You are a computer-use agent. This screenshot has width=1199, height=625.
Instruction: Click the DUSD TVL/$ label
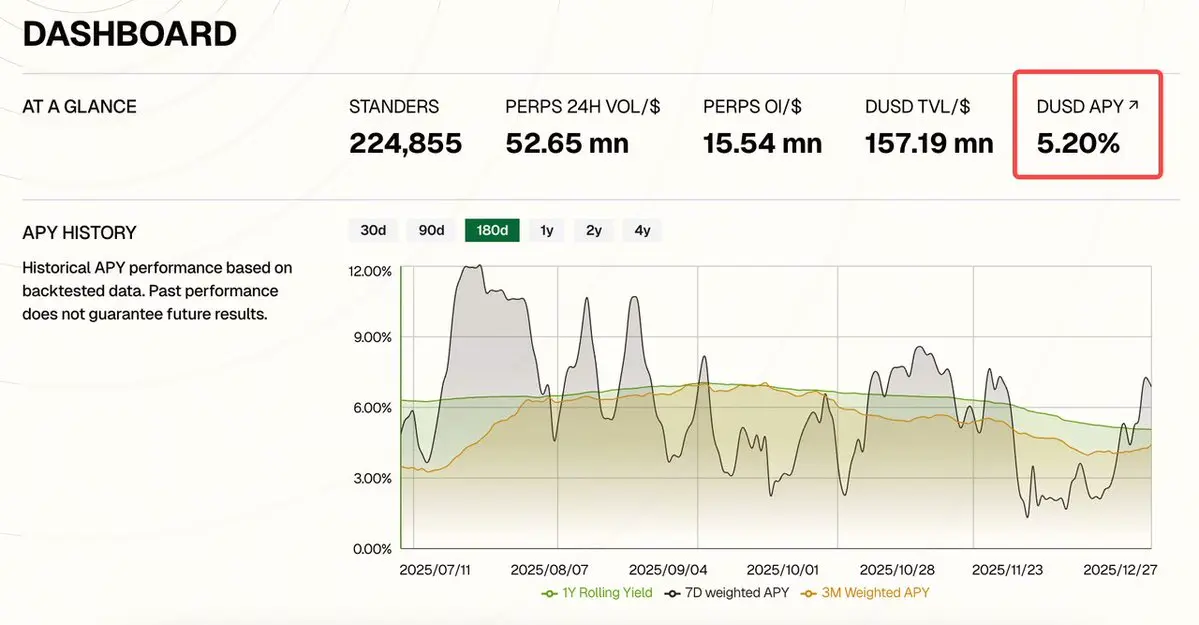click(x=918, y=106)
